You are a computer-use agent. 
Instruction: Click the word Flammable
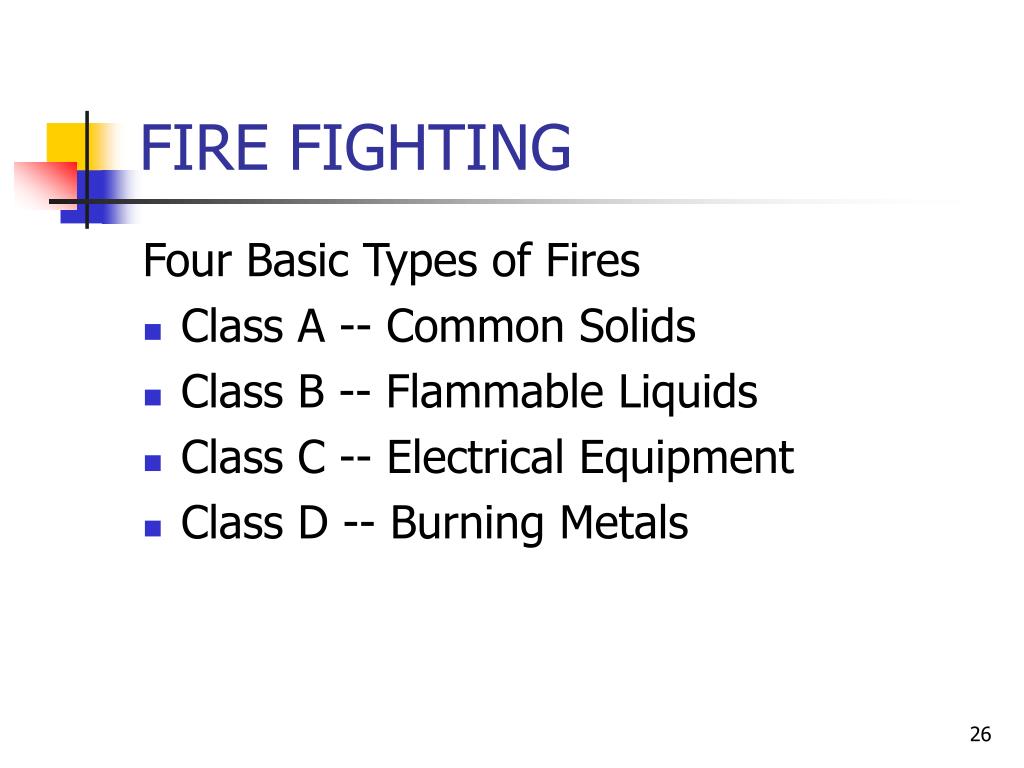click(x=494, y=392)
